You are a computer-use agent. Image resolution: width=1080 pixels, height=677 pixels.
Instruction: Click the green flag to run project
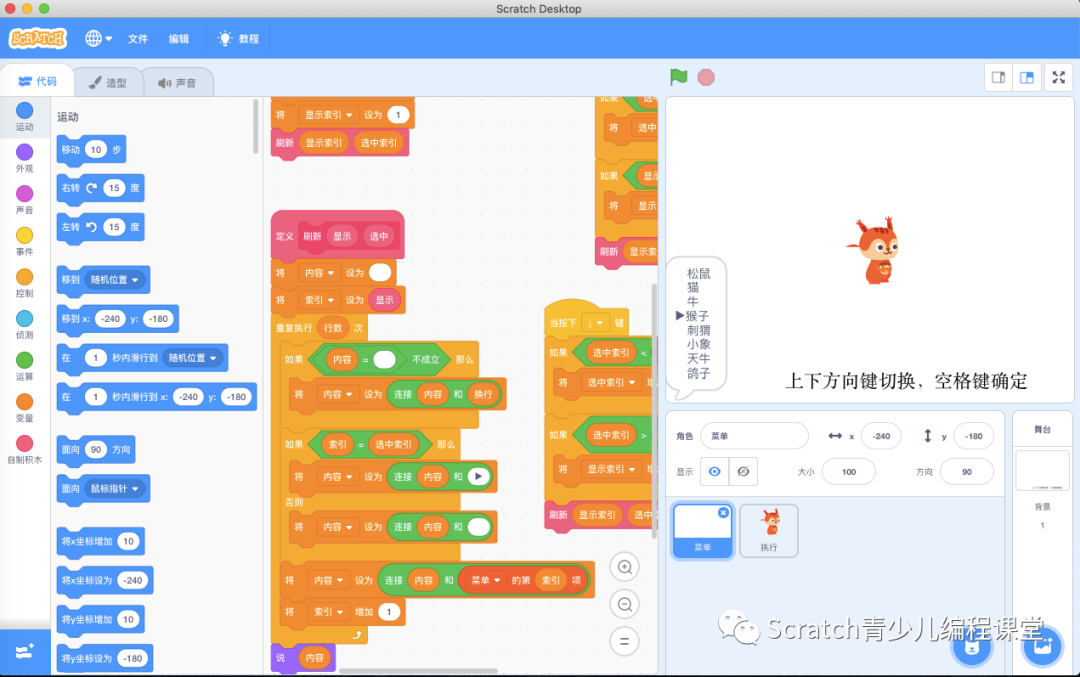pyautogui.click(x=678, y=76)
